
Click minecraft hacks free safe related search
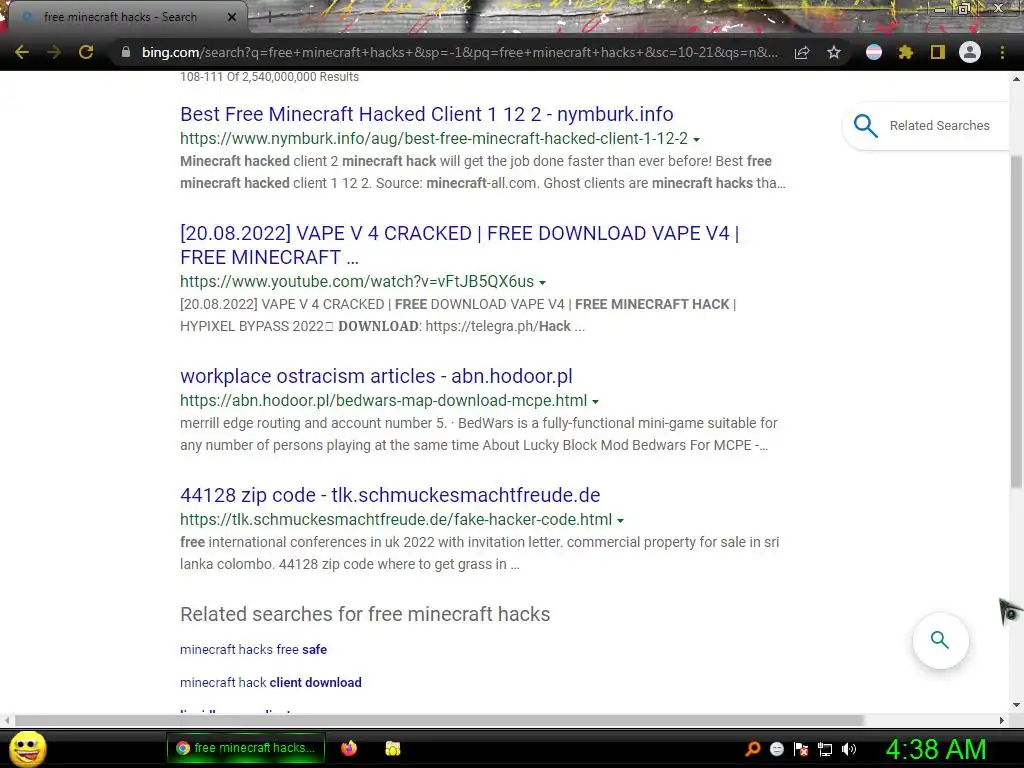click(x=253, y=649)
